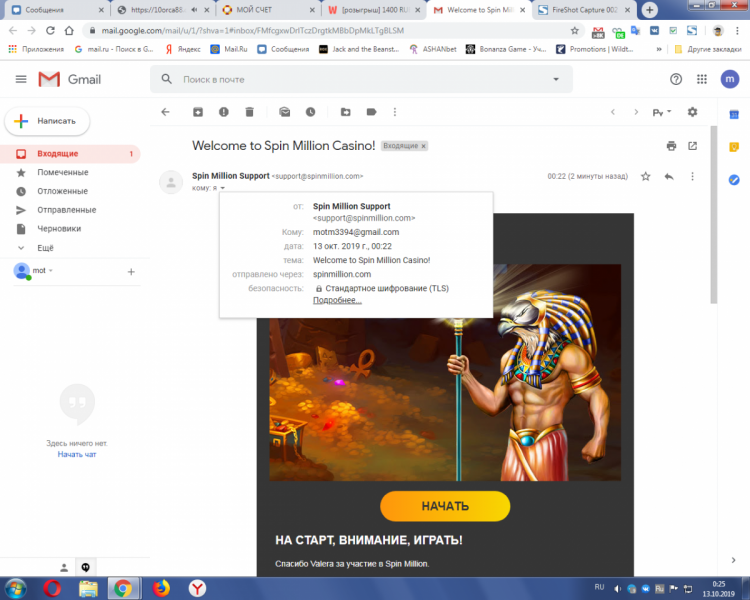This screenshot has height=600, width=750.
Task: Click the email page vertical scrollbar
Action: pyautogui.click(x=714, y=215)
